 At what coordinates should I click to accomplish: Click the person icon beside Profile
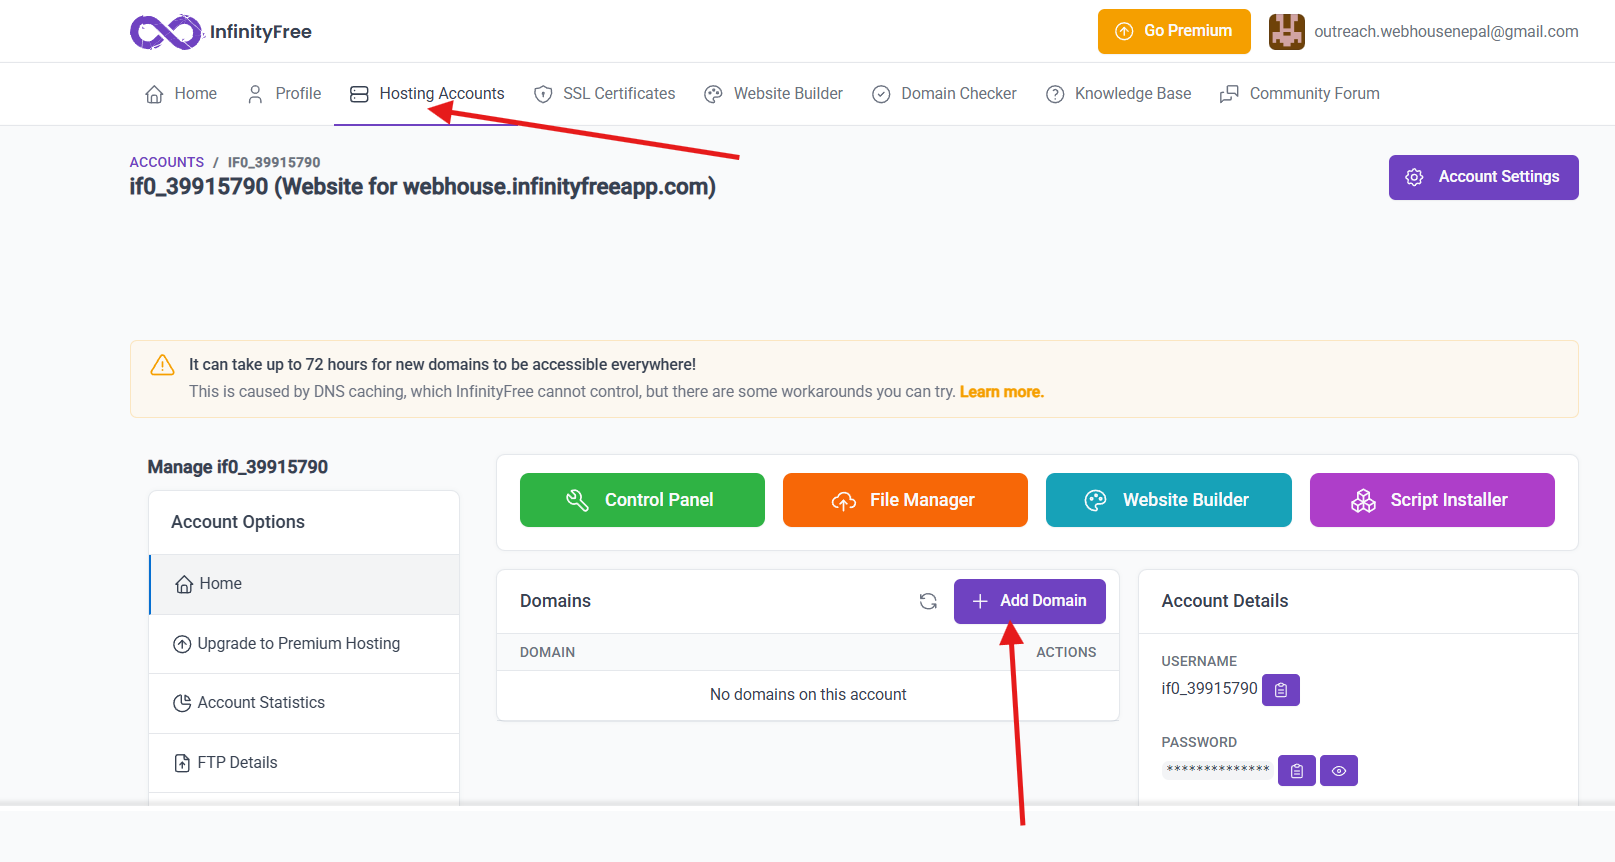click(x=255, y=94)
